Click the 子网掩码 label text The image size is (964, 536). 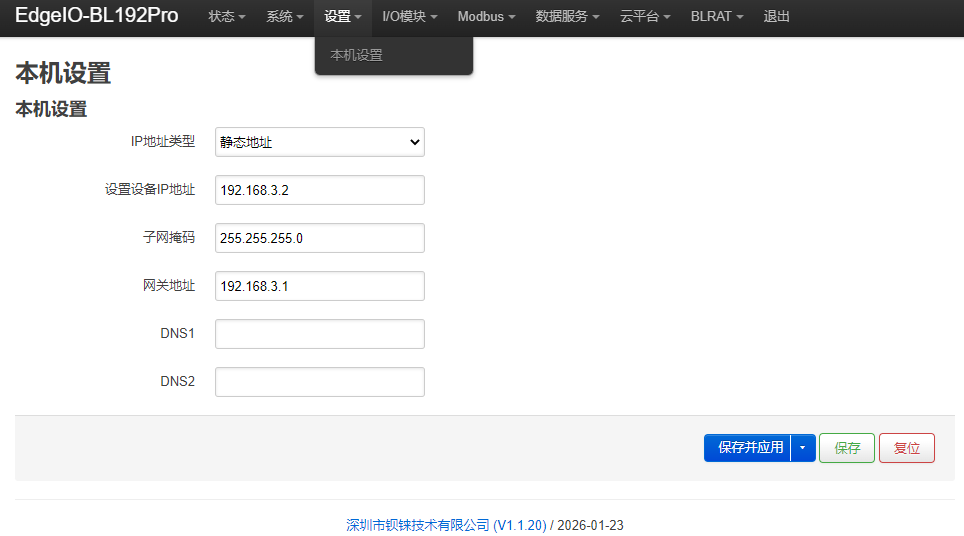(168, 237)
